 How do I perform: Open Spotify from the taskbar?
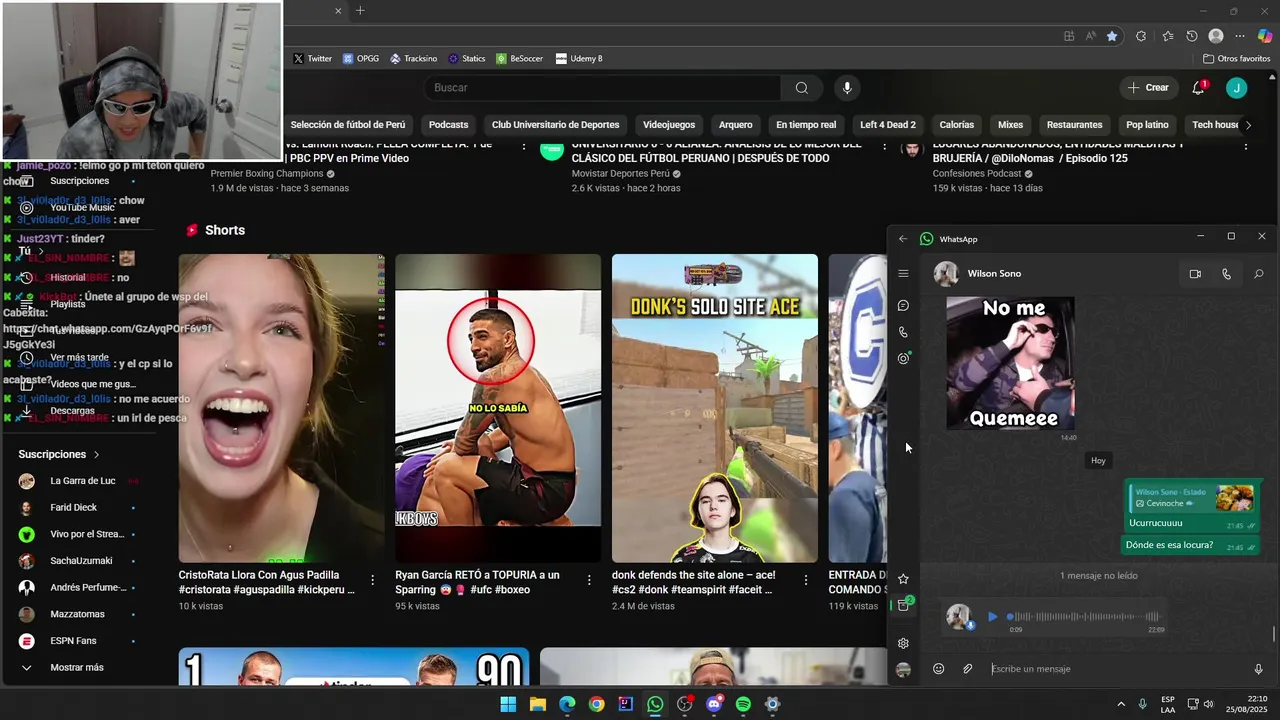(743, 704)
